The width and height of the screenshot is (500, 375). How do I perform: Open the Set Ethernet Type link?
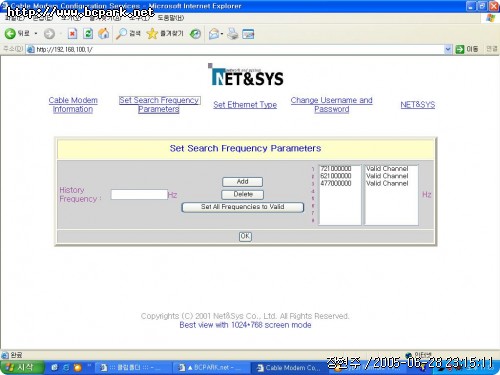pos(245,105)
